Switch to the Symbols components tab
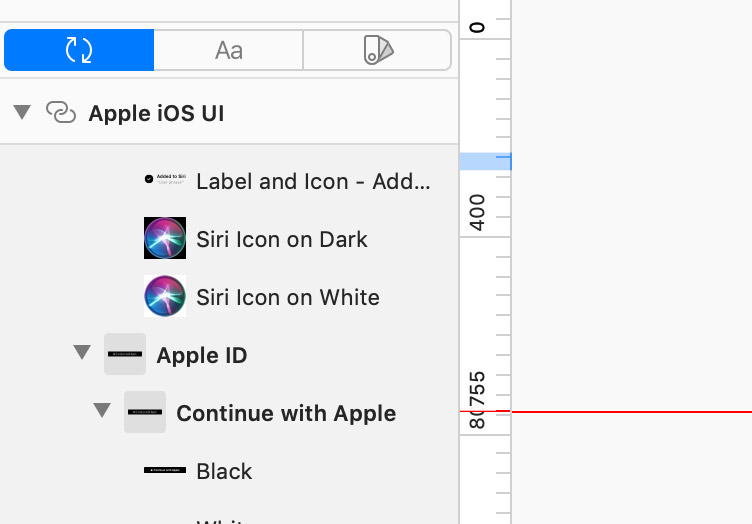The image size is (752, 524). (x=79, y=50)
